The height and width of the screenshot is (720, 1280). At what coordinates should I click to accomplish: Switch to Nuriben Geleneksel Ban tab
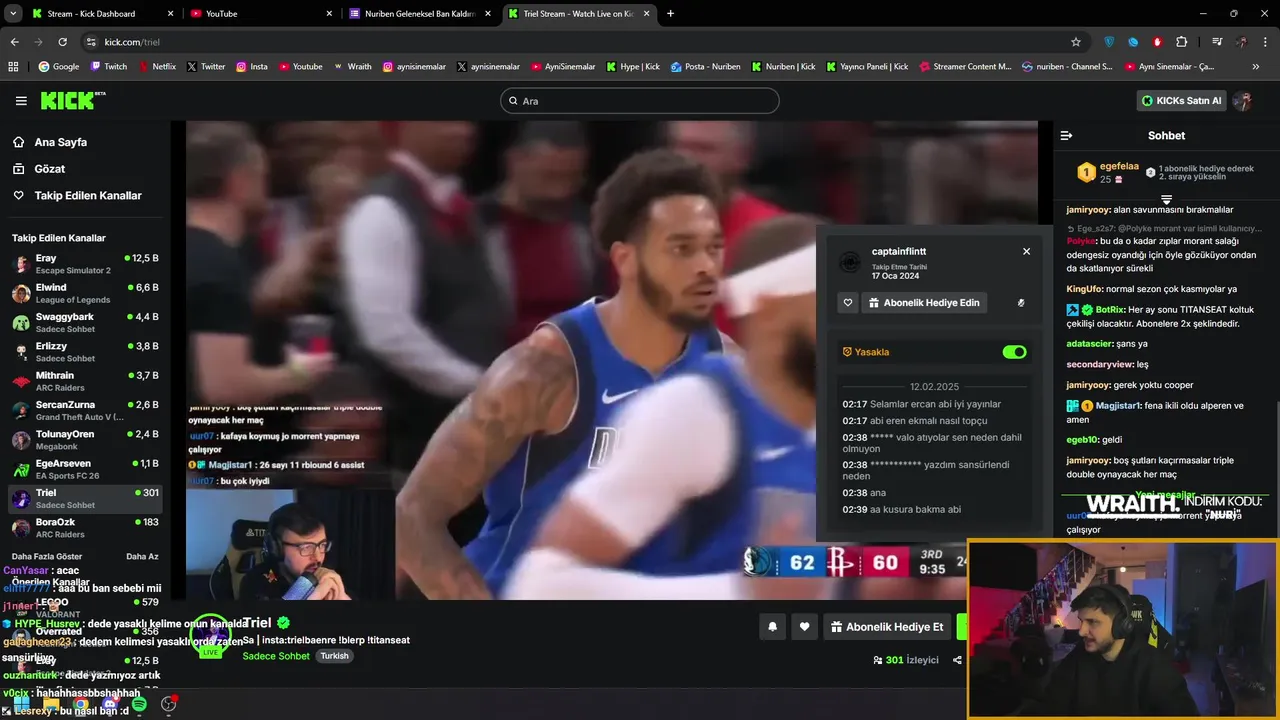pos(420,14)
